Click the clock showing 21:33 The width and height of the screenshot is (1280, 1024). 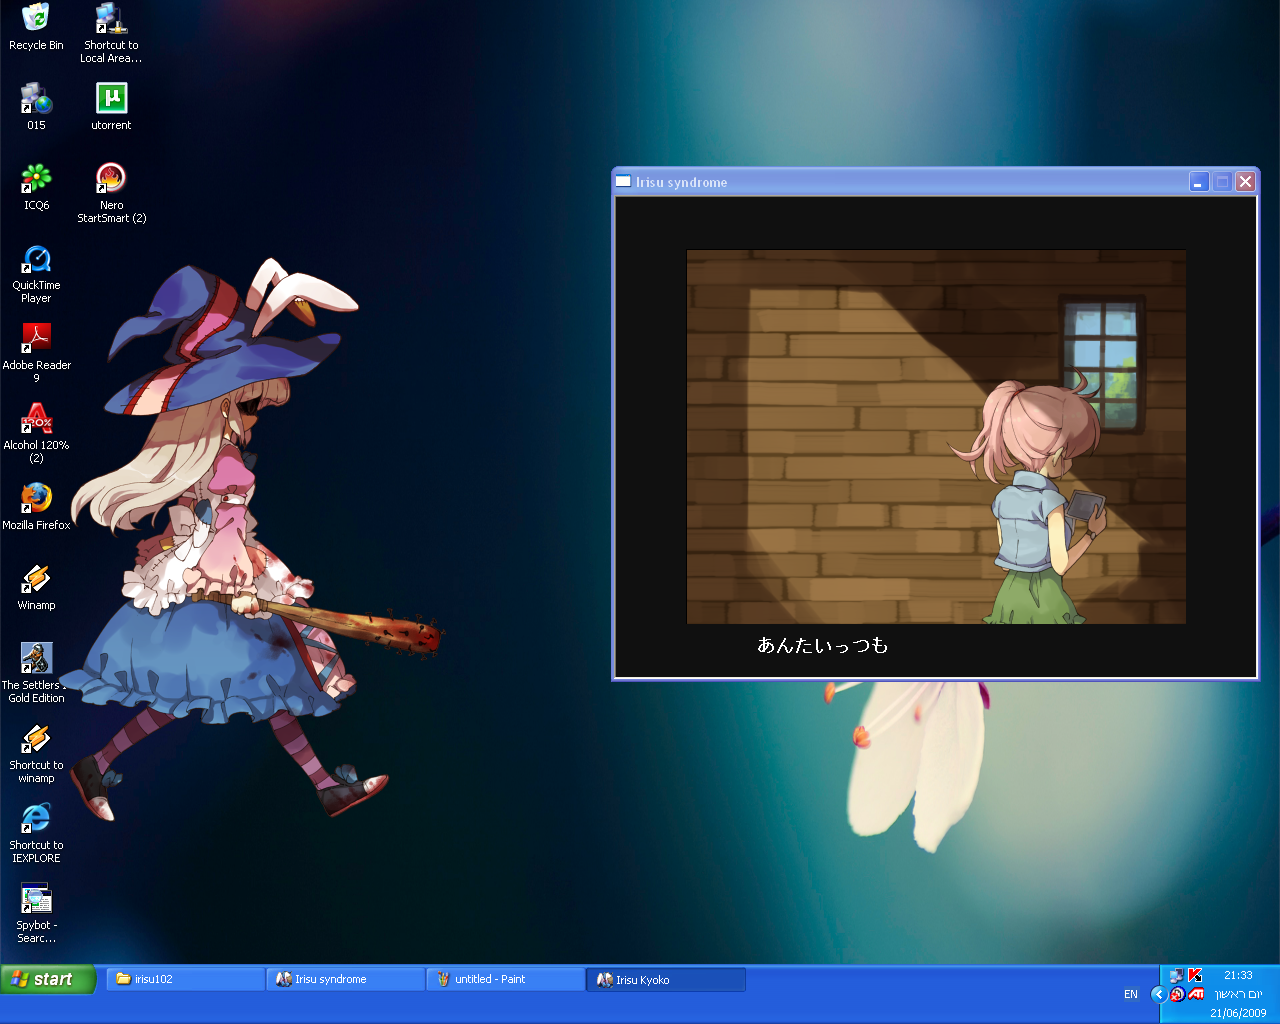pos(1238,975)
